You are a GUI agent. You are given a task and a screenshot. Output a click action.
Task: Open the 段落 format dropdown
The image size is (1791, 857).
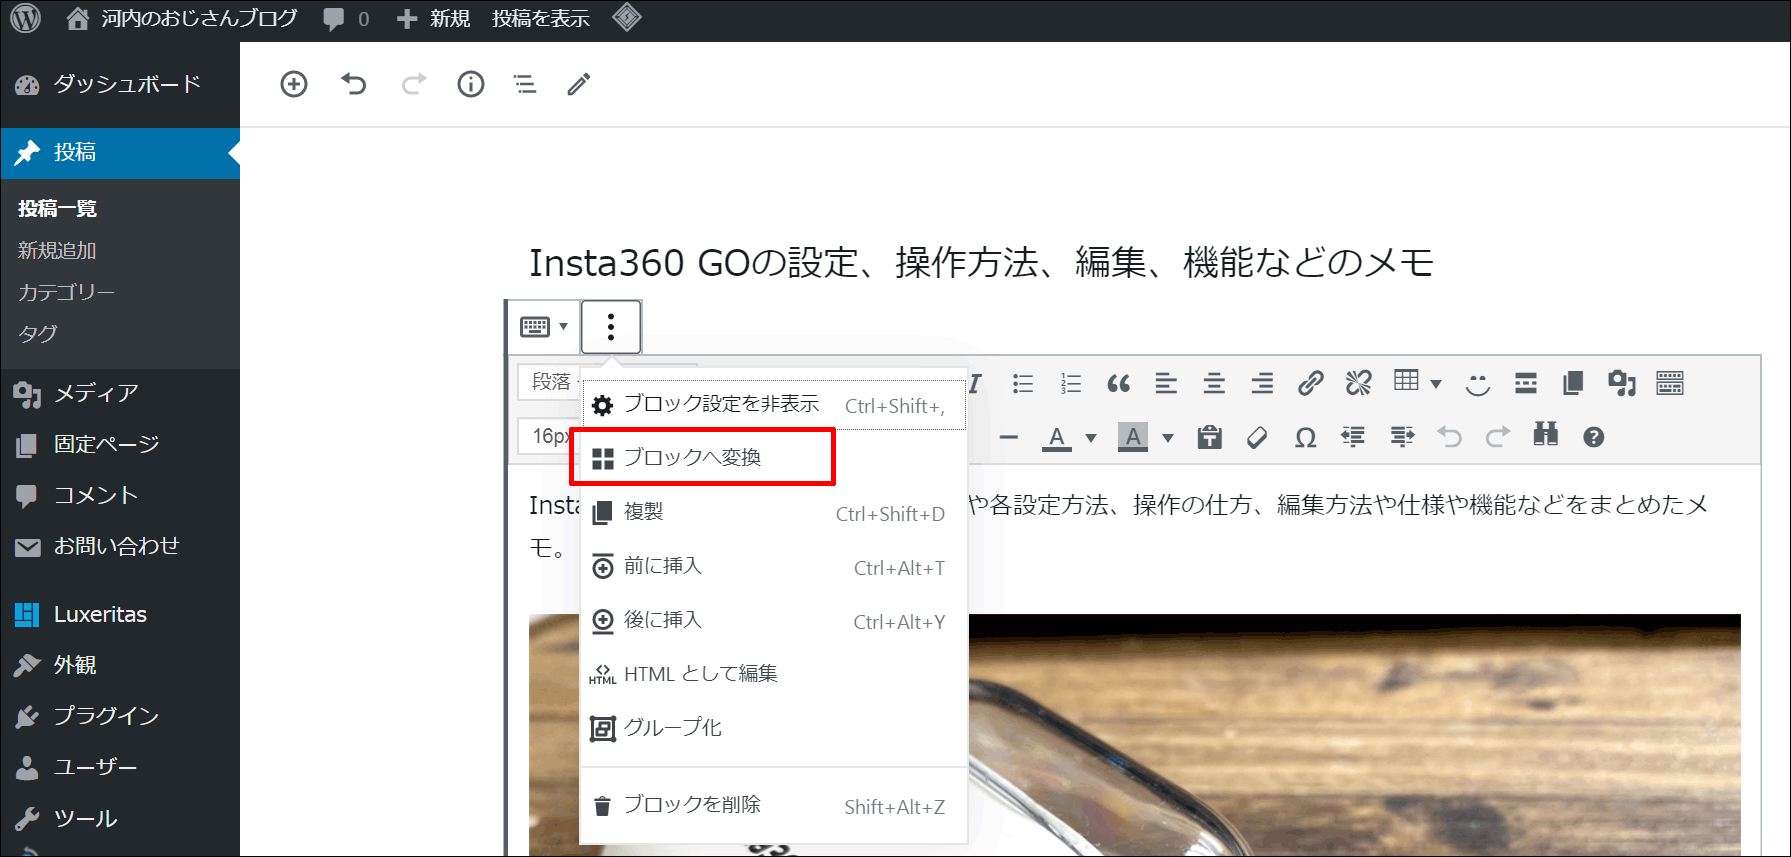pyautogui.click(x=549, y=382)
